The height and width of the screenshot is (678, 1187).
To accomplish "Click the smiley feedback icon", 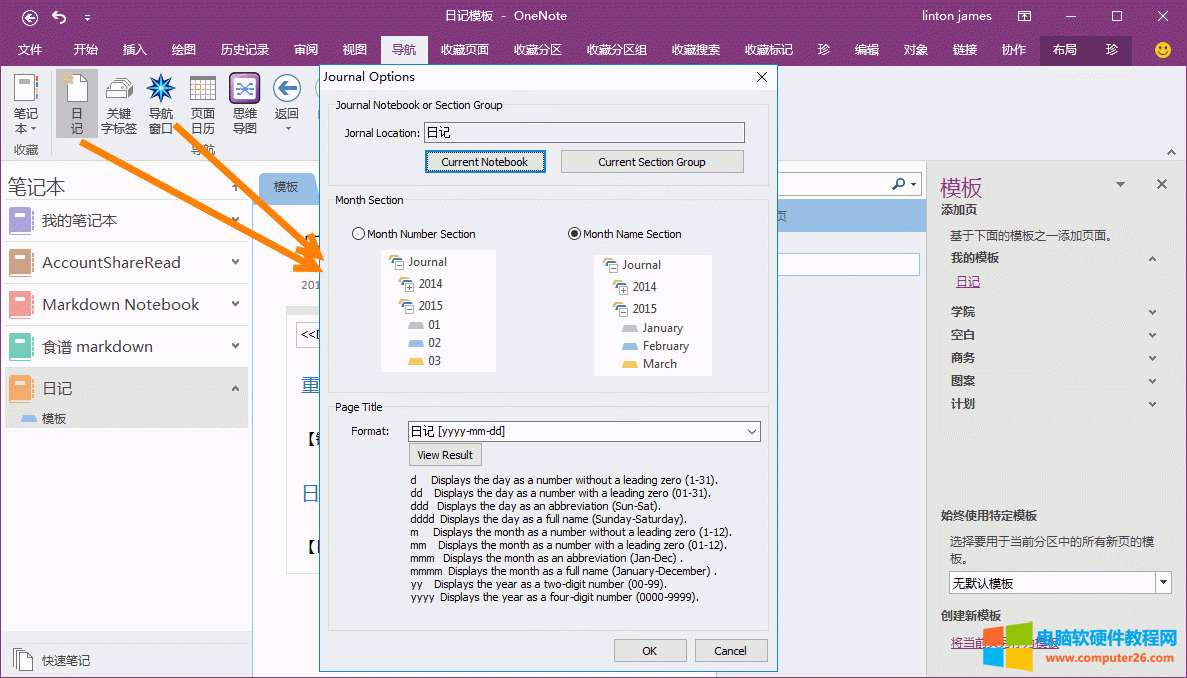I will 1163,50.
